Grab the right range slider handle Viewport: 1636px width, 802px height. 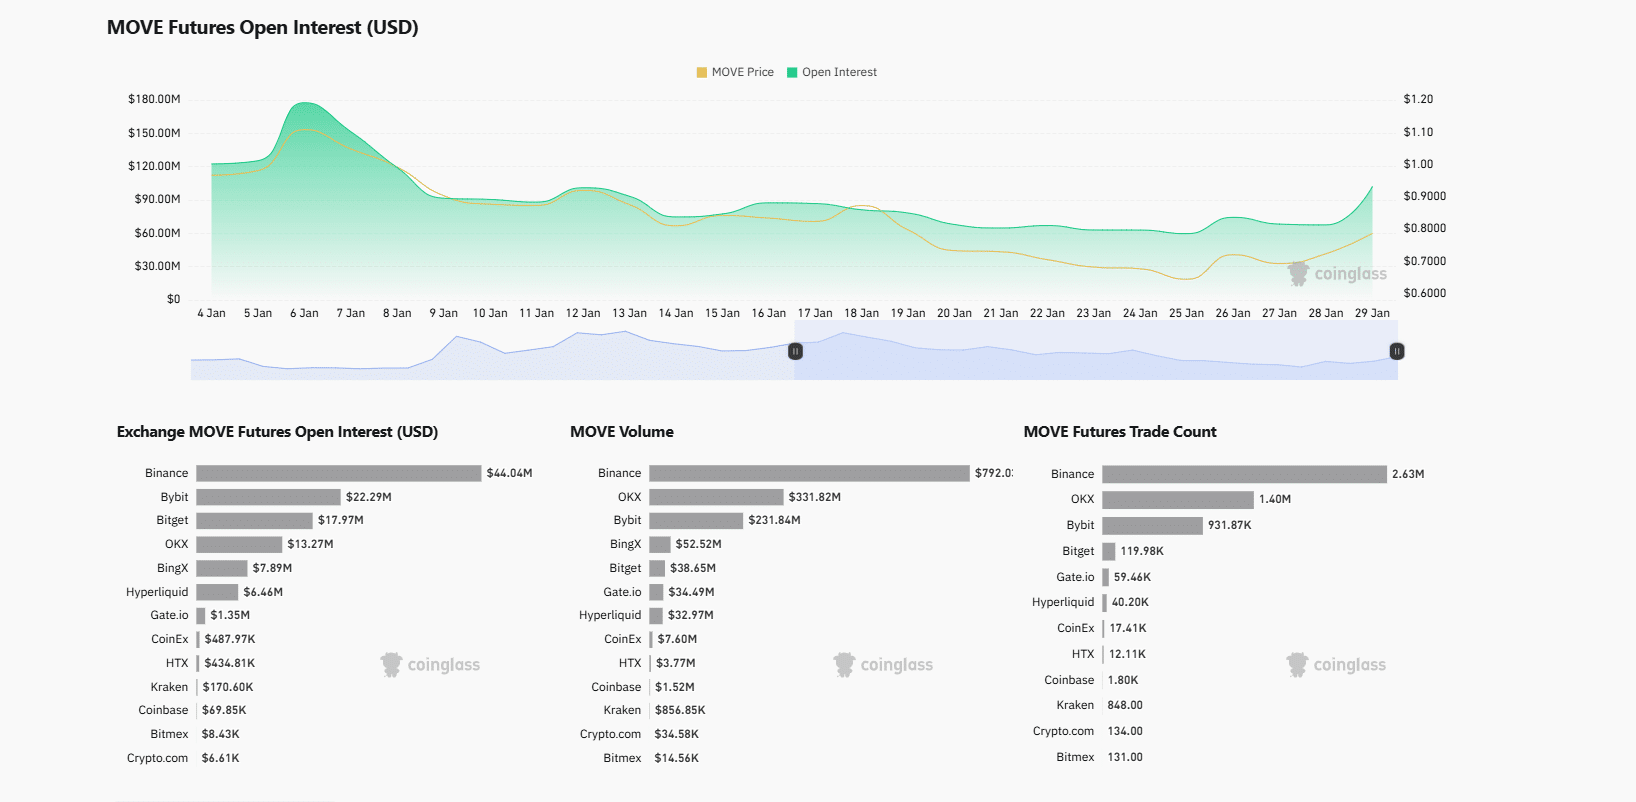point(1397,351)
